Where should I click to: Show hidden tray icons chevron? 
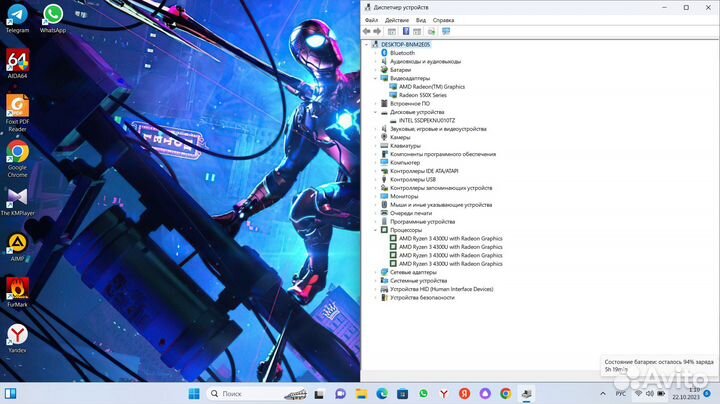pyautogui.click(x=603, y=394)
